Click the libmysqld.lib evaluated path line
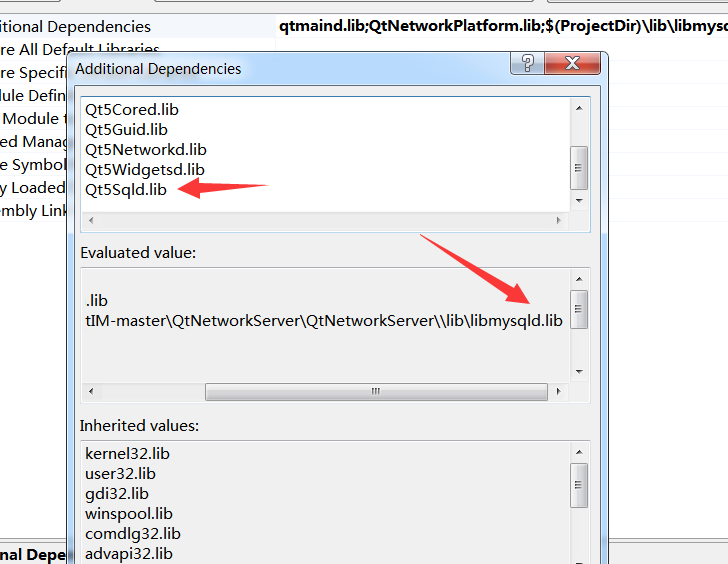 pyautogui.click(x=324, y=321)
